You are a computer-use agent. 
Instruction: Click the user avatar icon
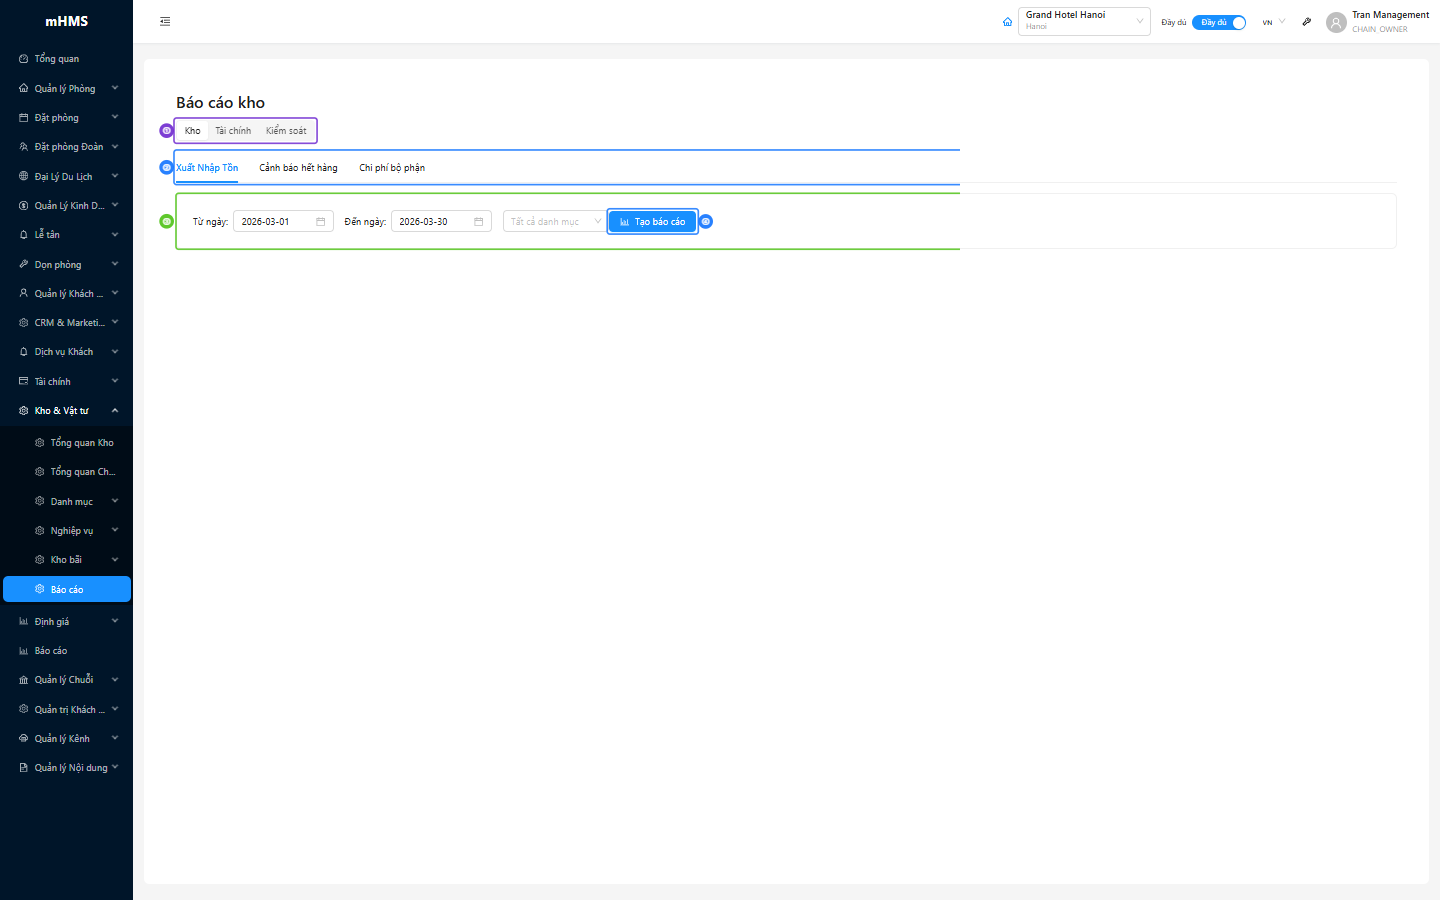(1336, 22)
